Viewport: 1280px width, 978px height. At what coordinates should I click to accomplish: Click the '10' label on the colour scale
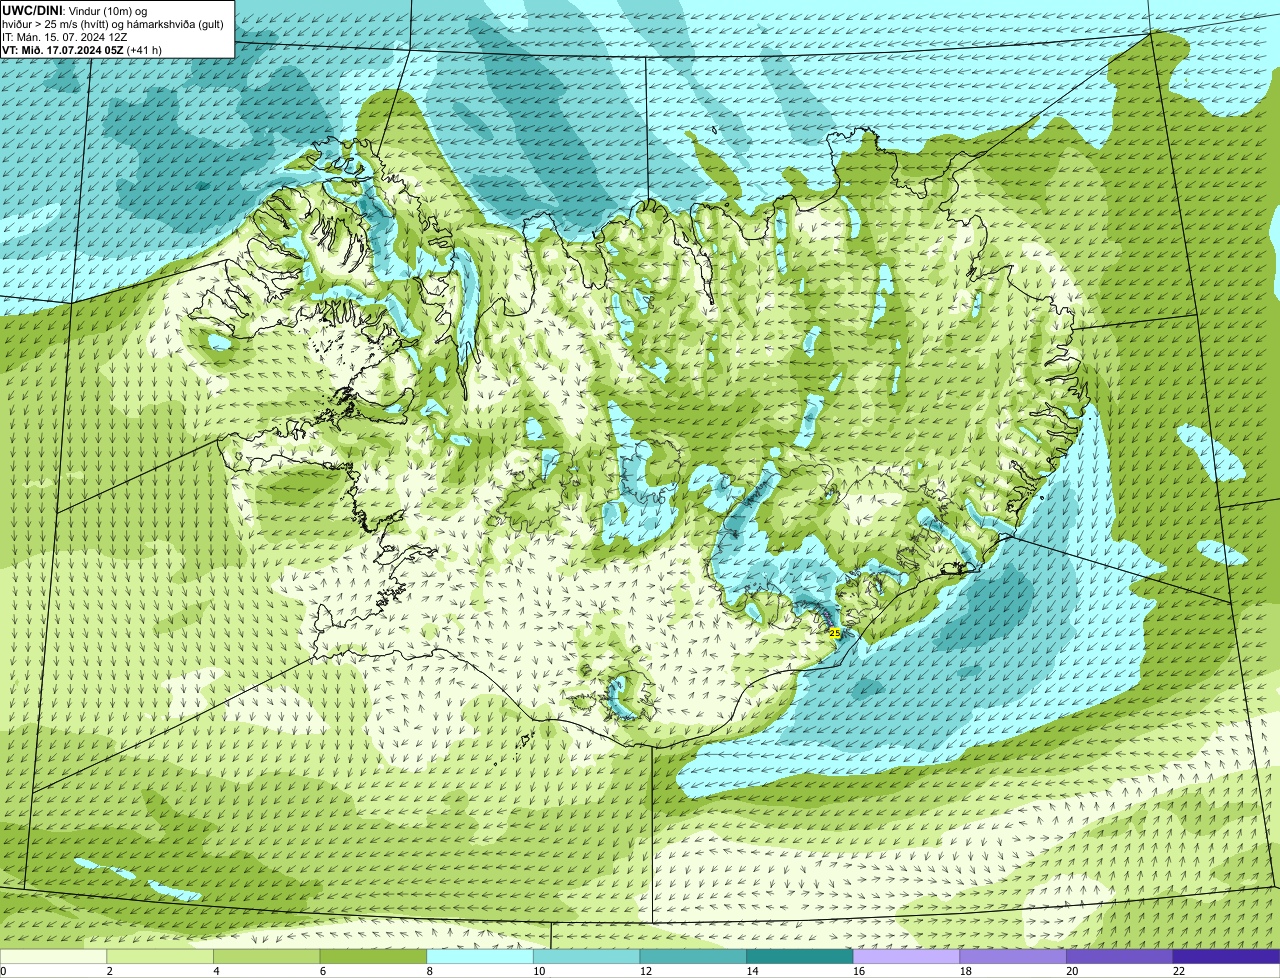coord(539,971)
